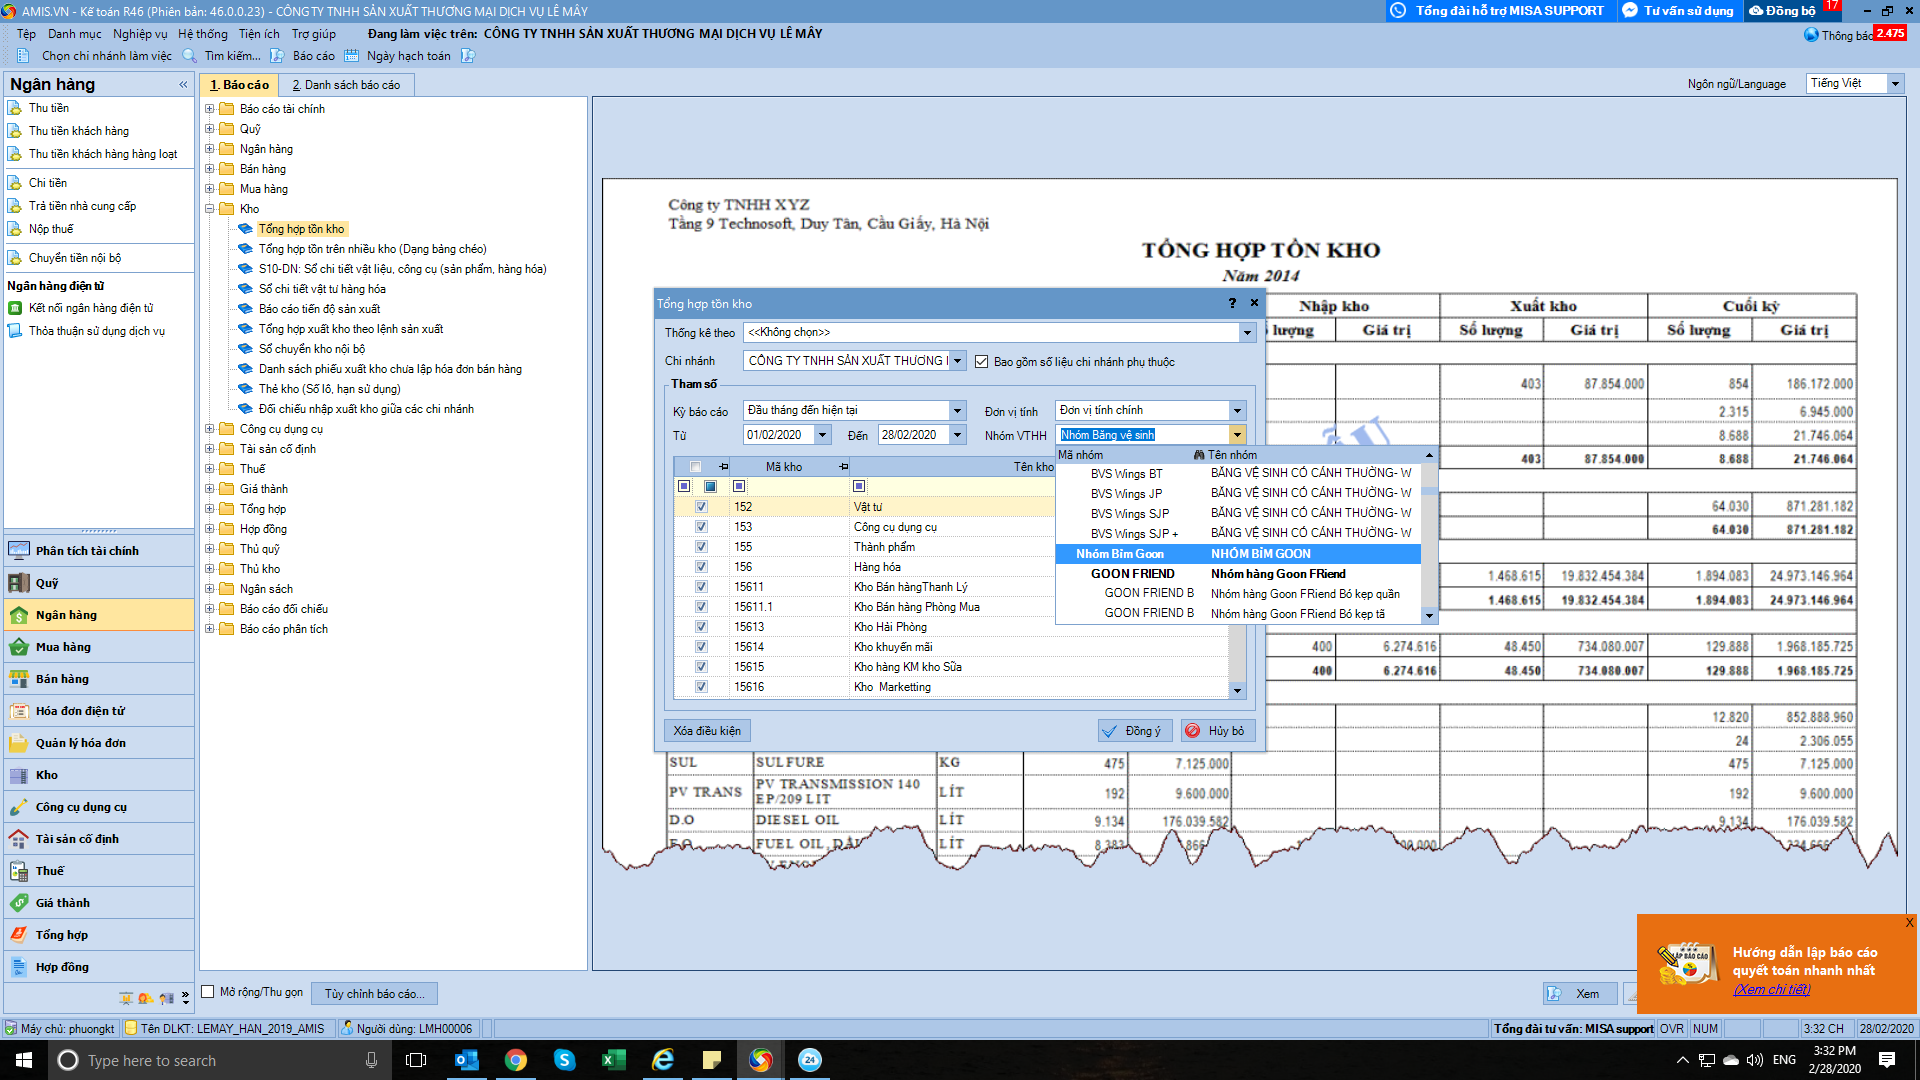Switch to Danh sách báo cáo tab
Viewport: 1920px width, 1080px height.
click(x=346, y=85)
